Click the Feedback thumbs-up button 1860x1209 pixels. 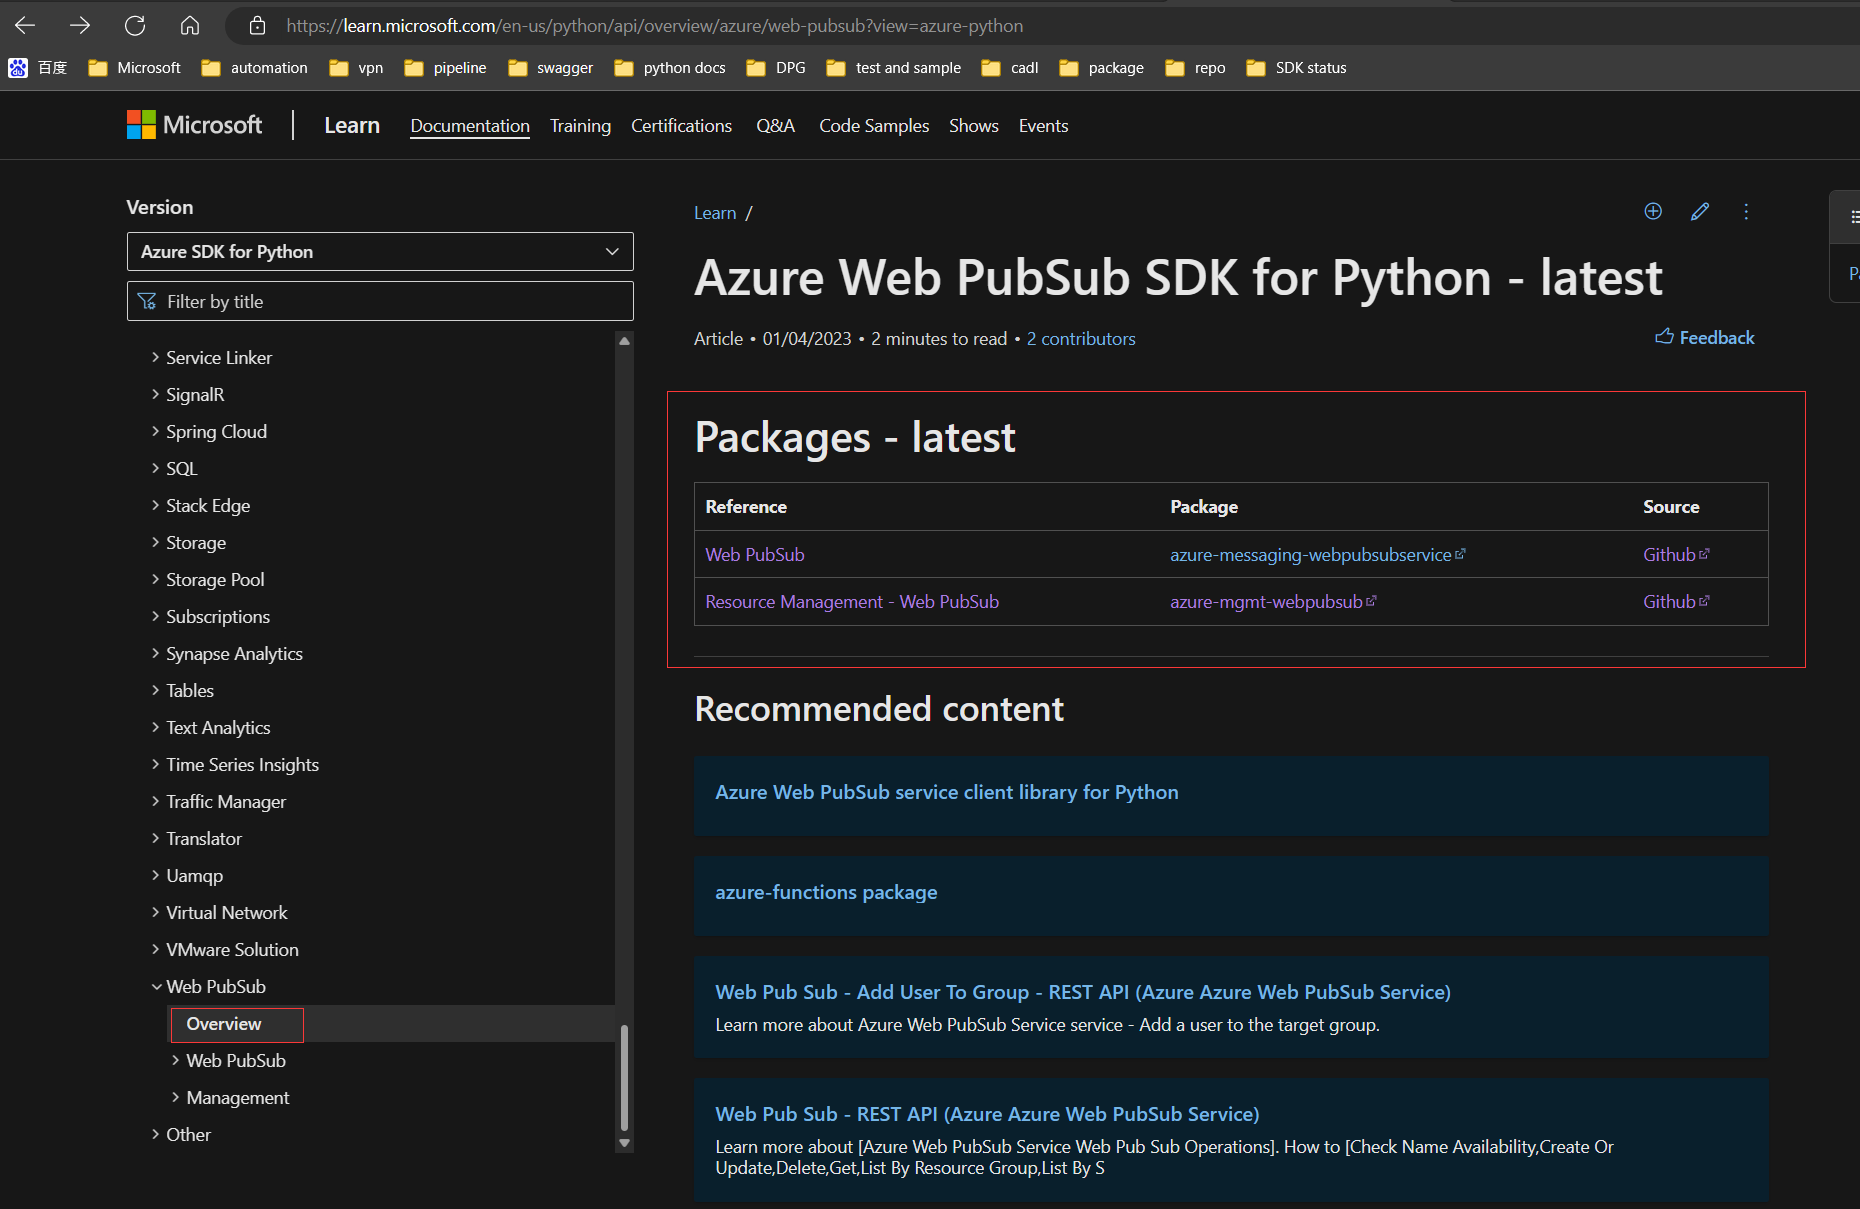pos(1705,338)
